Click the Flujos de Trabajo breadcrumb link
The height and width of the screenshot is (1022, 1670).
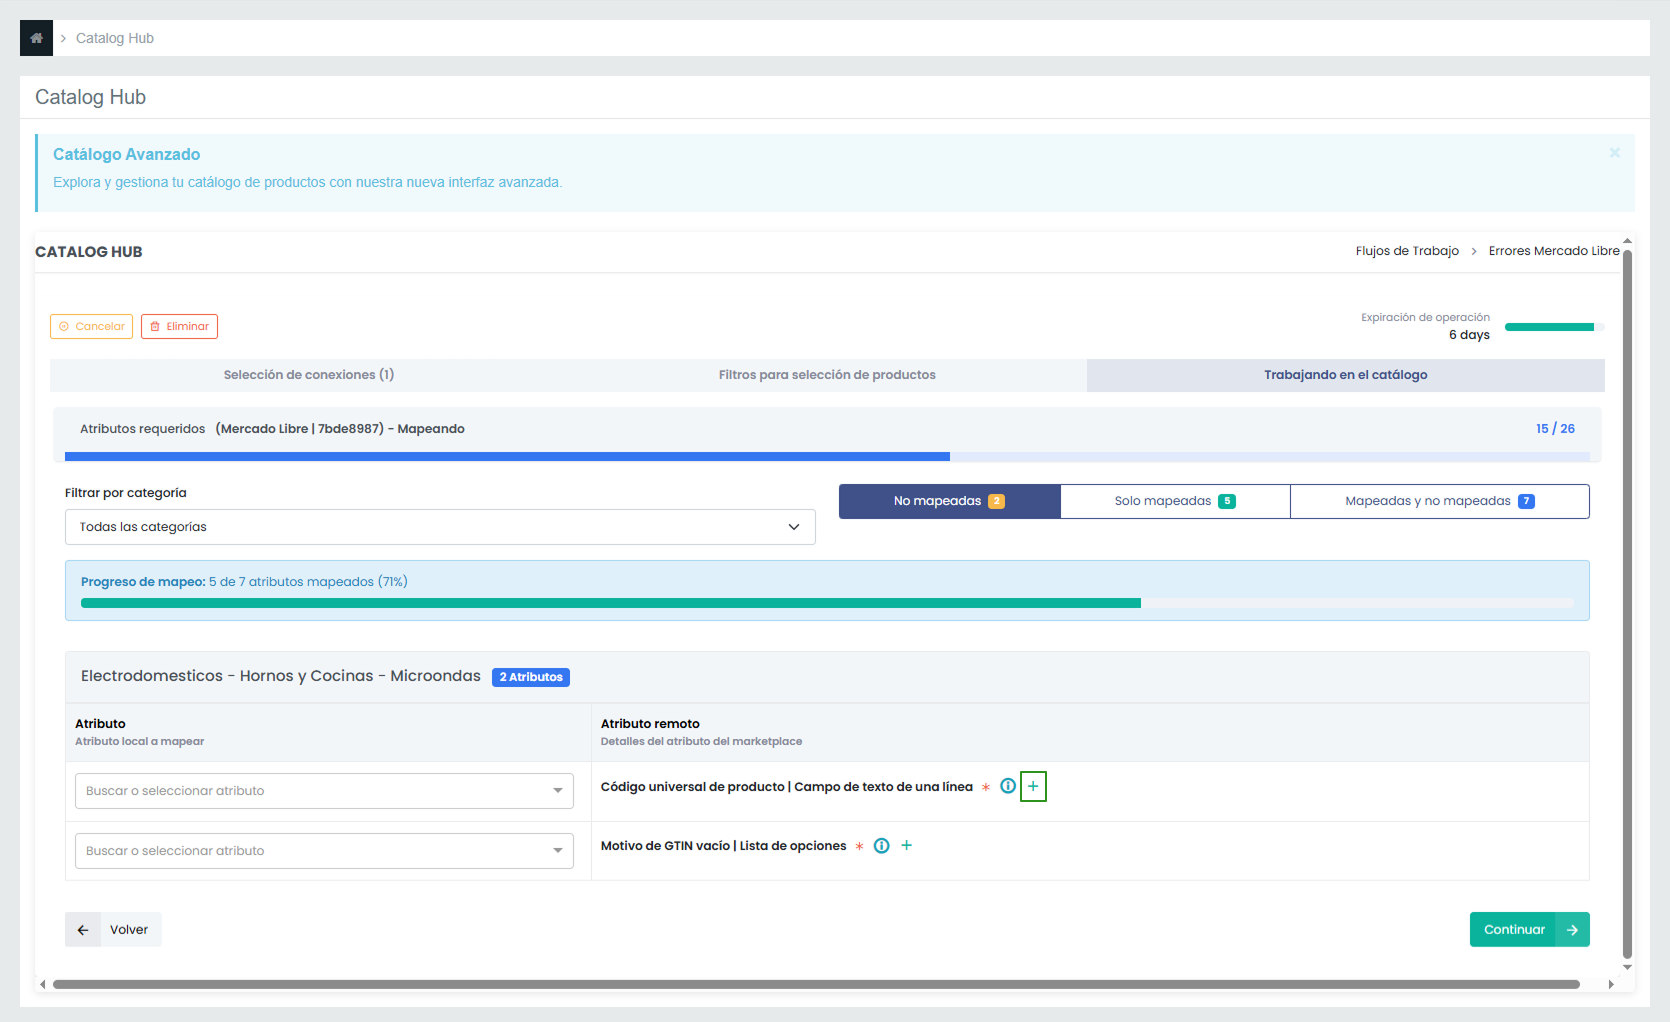pos(1407,251)
